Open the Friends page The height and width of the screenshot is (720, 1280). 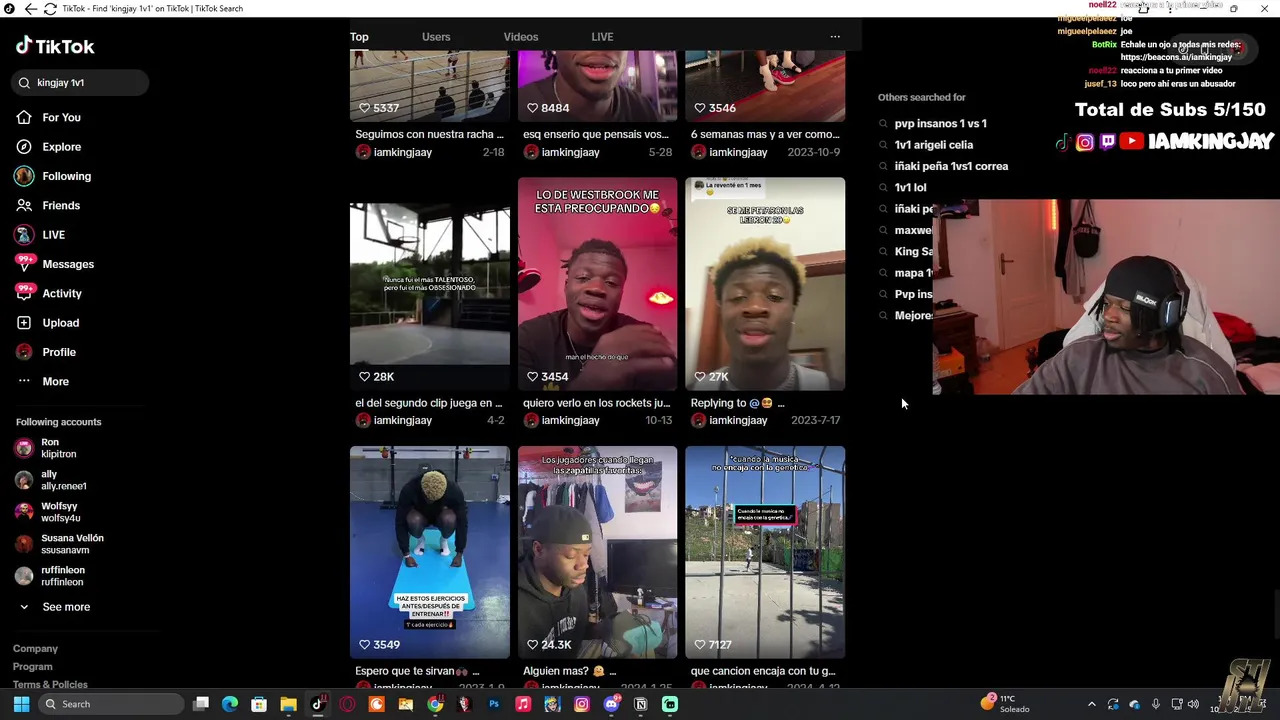tap(48, 205)
